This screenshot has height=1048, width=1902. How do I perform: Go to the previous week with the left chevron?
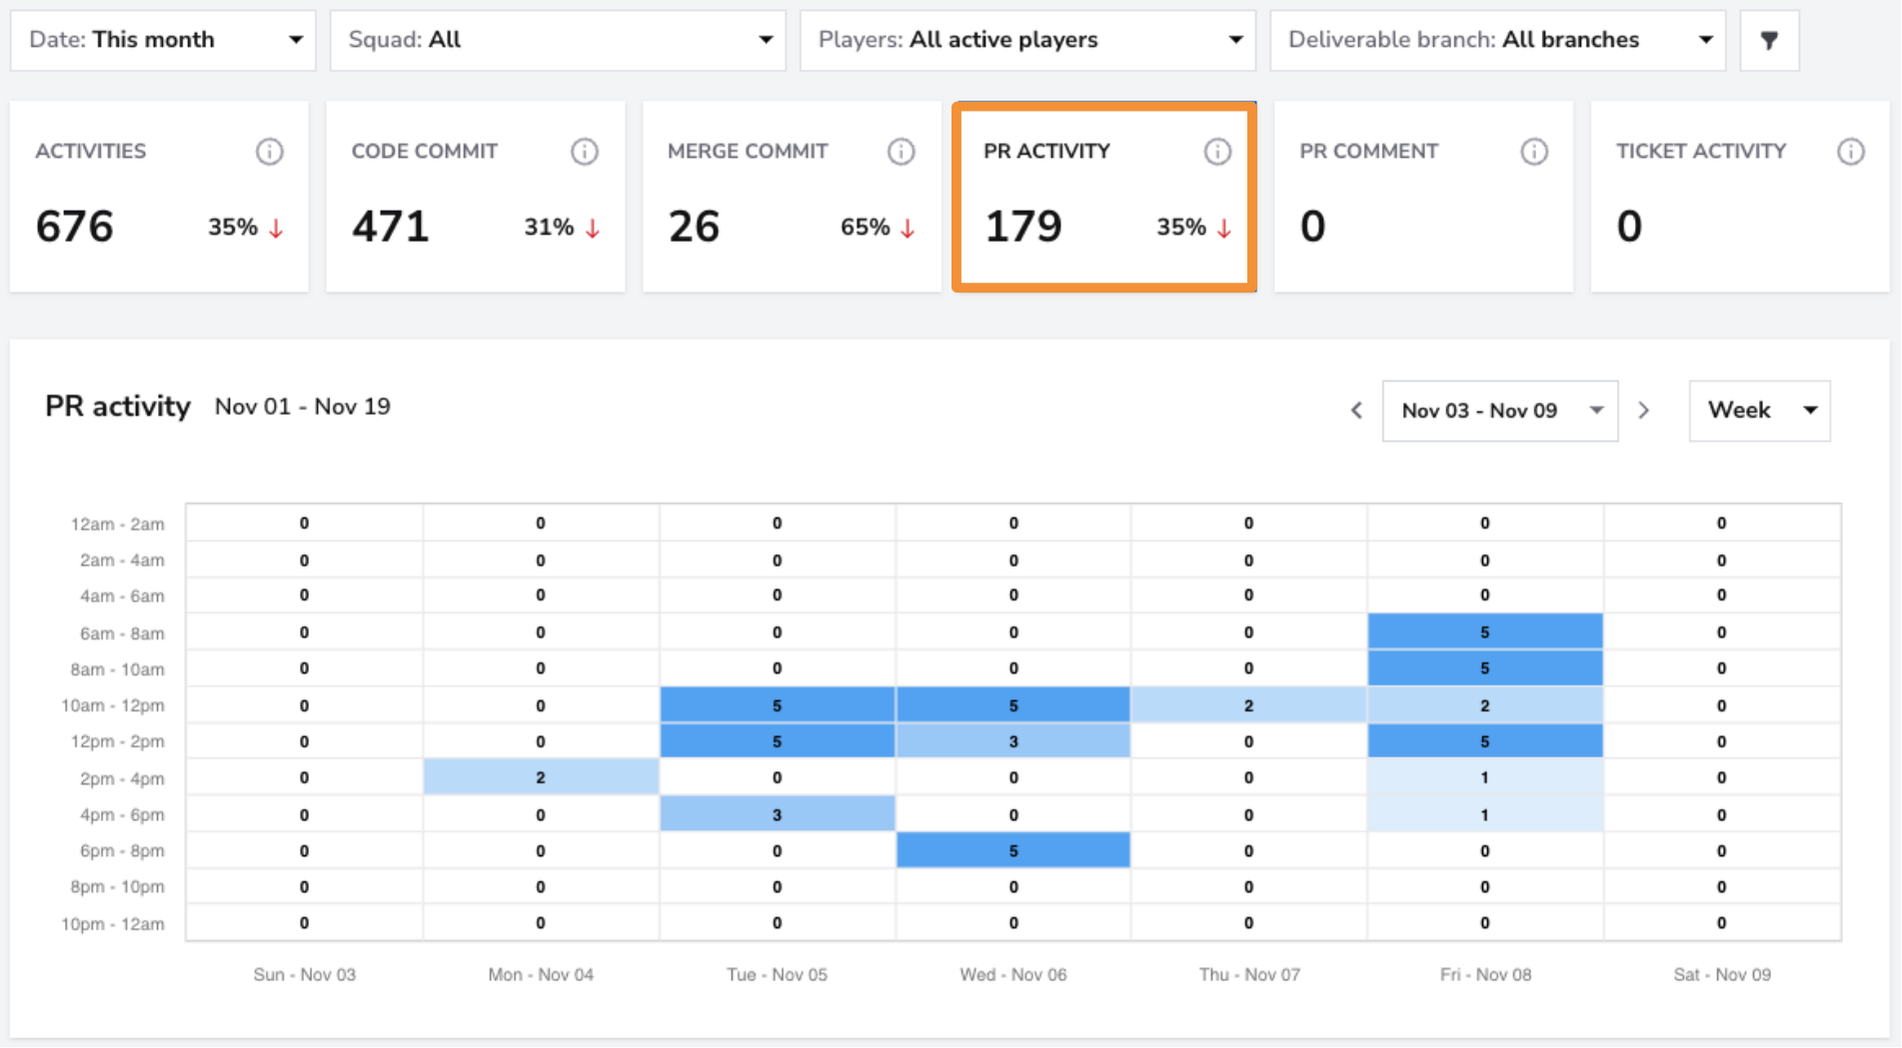tap(1357, 410)
